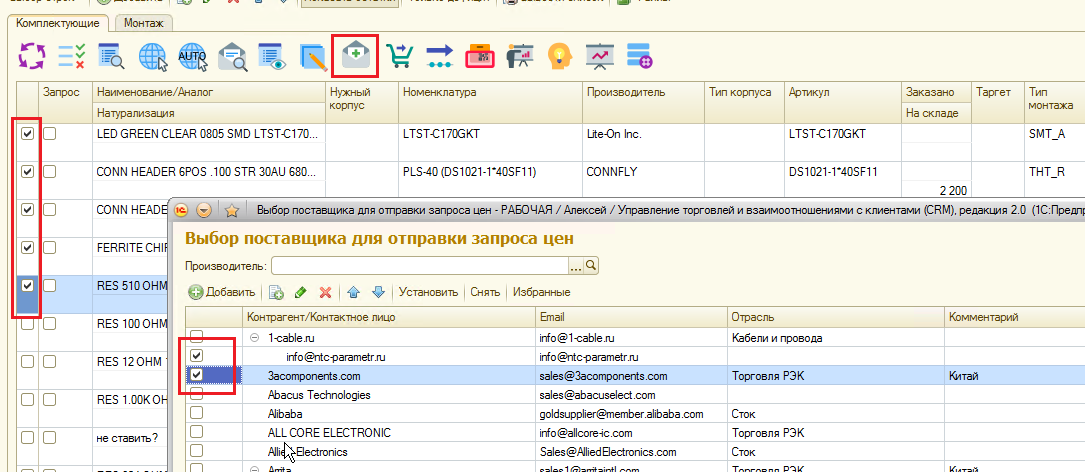This screenshot has height=472, width=1085.
Task: Click the yellow lightbulb head icon
Action: click(x=558, y=56)
